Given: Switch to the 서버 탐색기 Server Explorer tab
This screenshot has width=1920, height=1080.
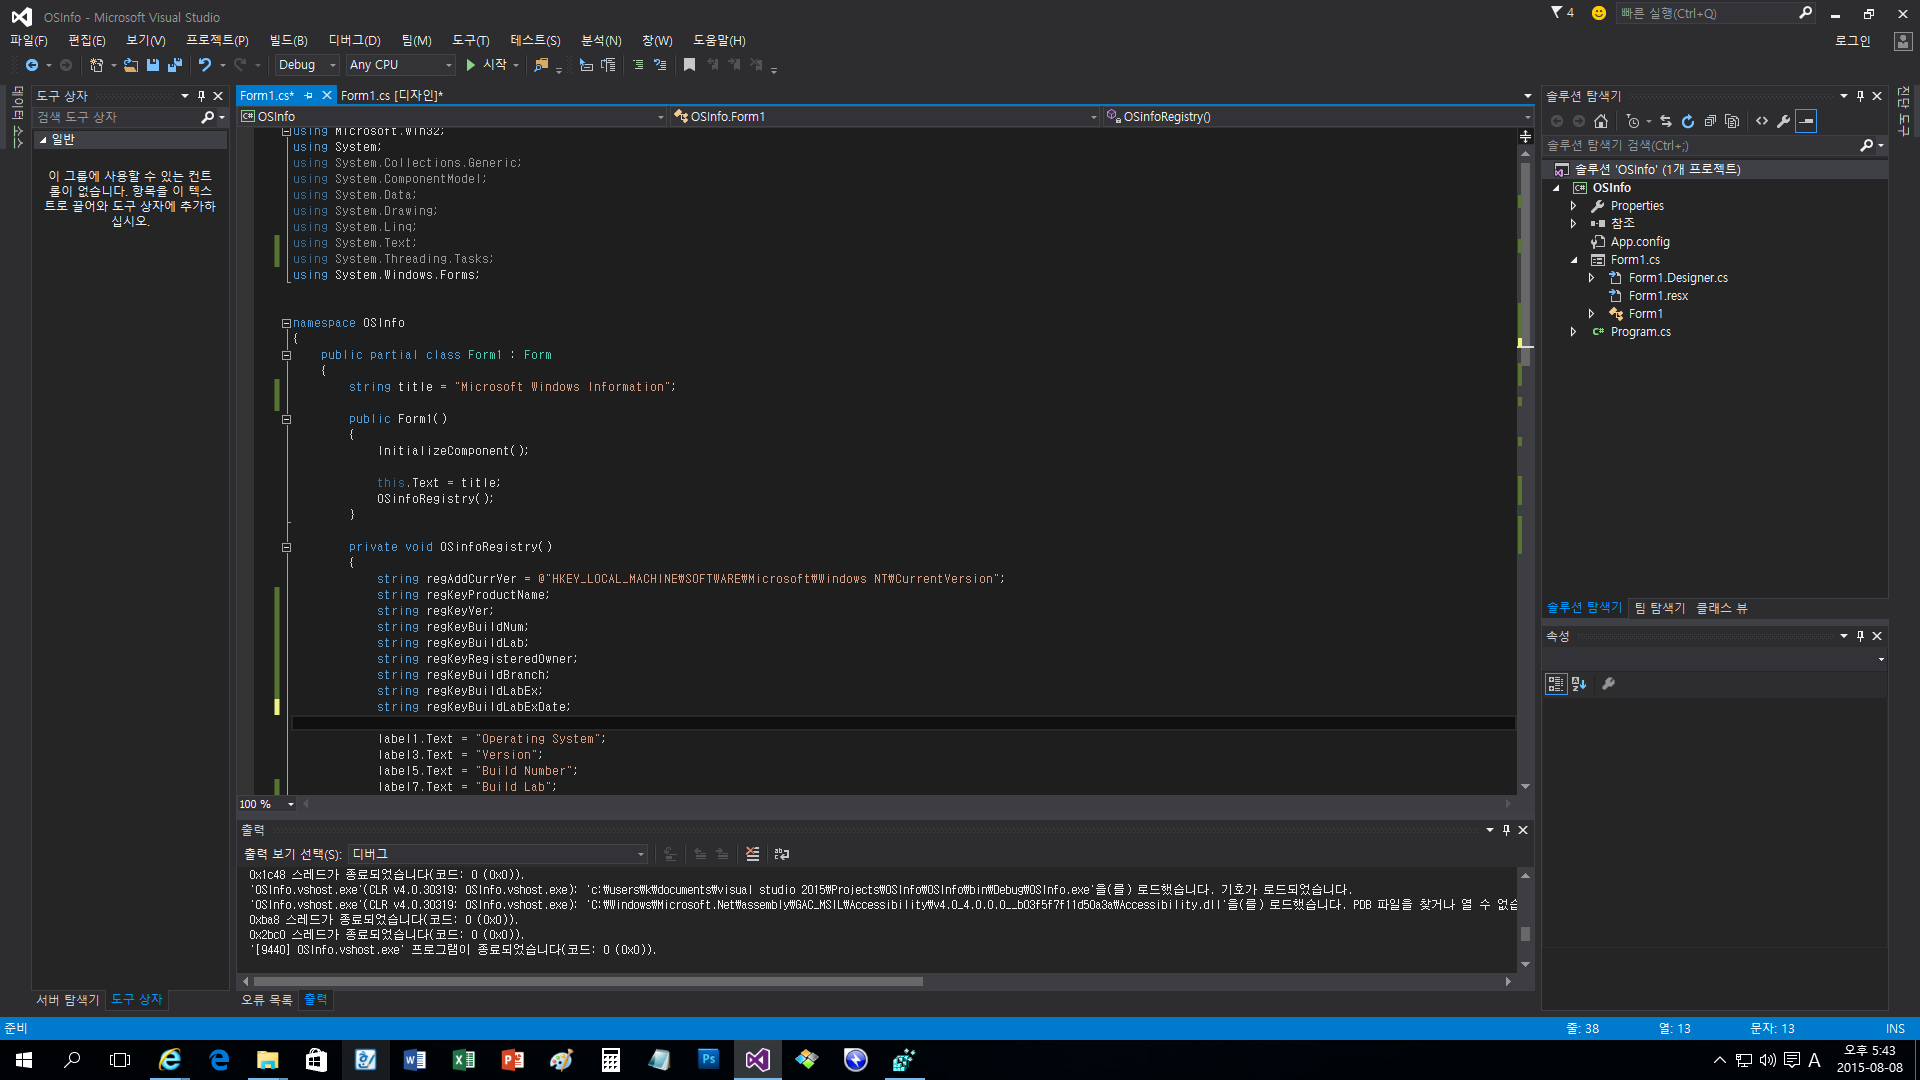Looking at the screenshot, I should 68,1000.
